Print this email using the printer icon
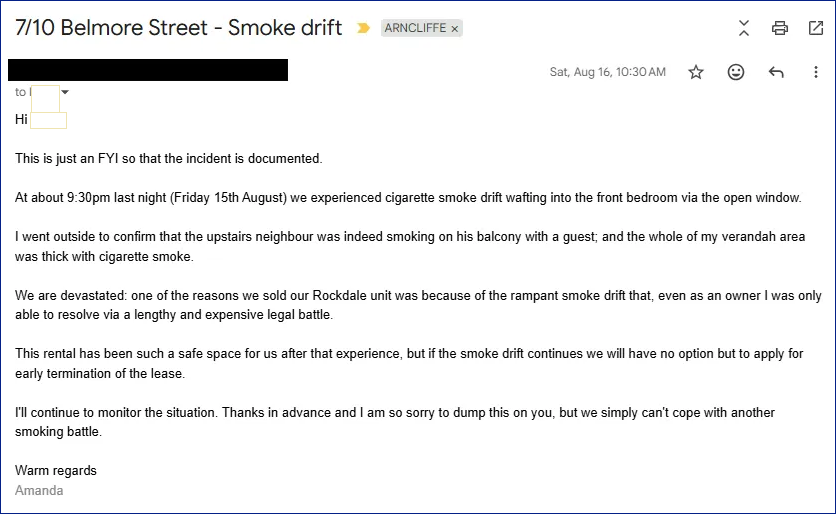The image size is (836, 514). pos(779,28)
